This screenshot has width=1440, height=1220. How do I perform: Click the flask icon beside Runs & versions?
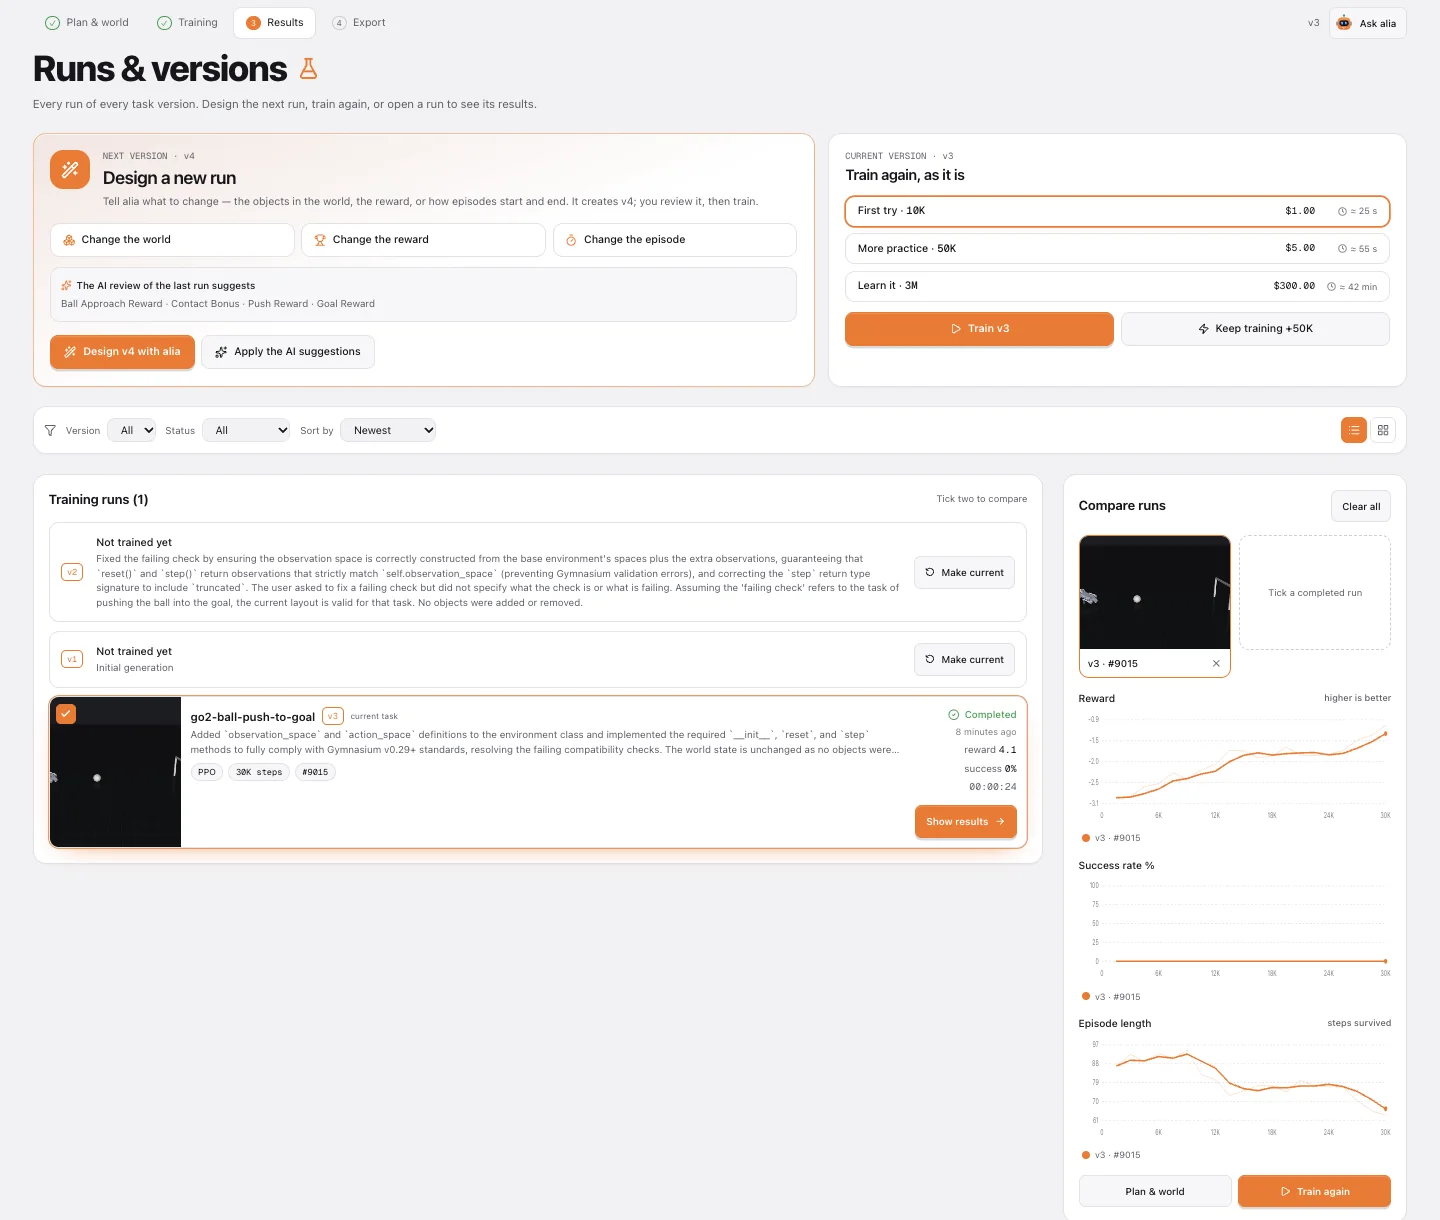tap(308, 68)
